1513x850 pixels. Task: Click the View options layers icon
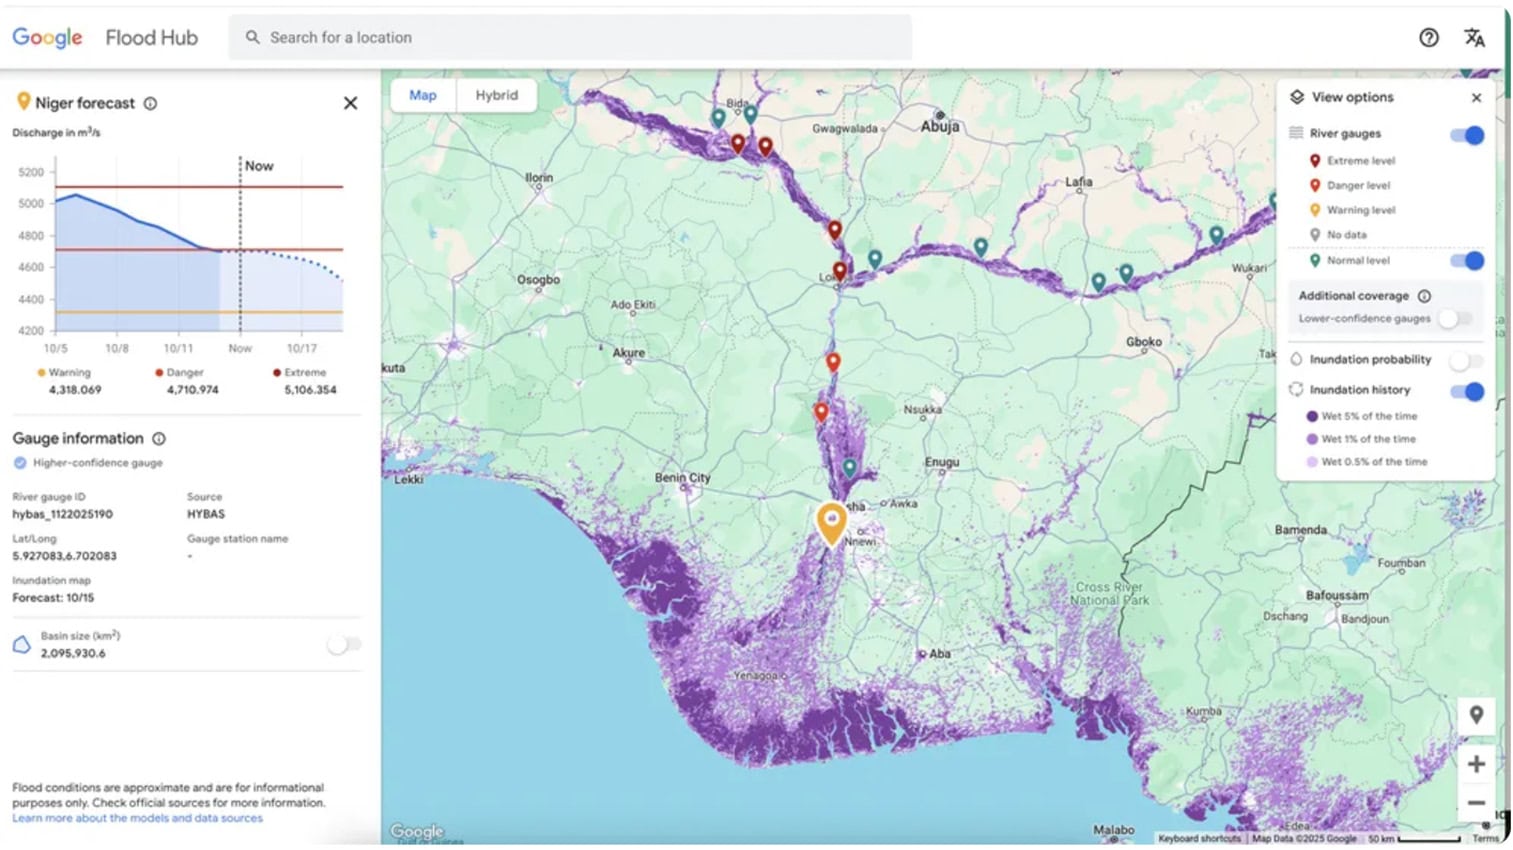[1297, 97]
